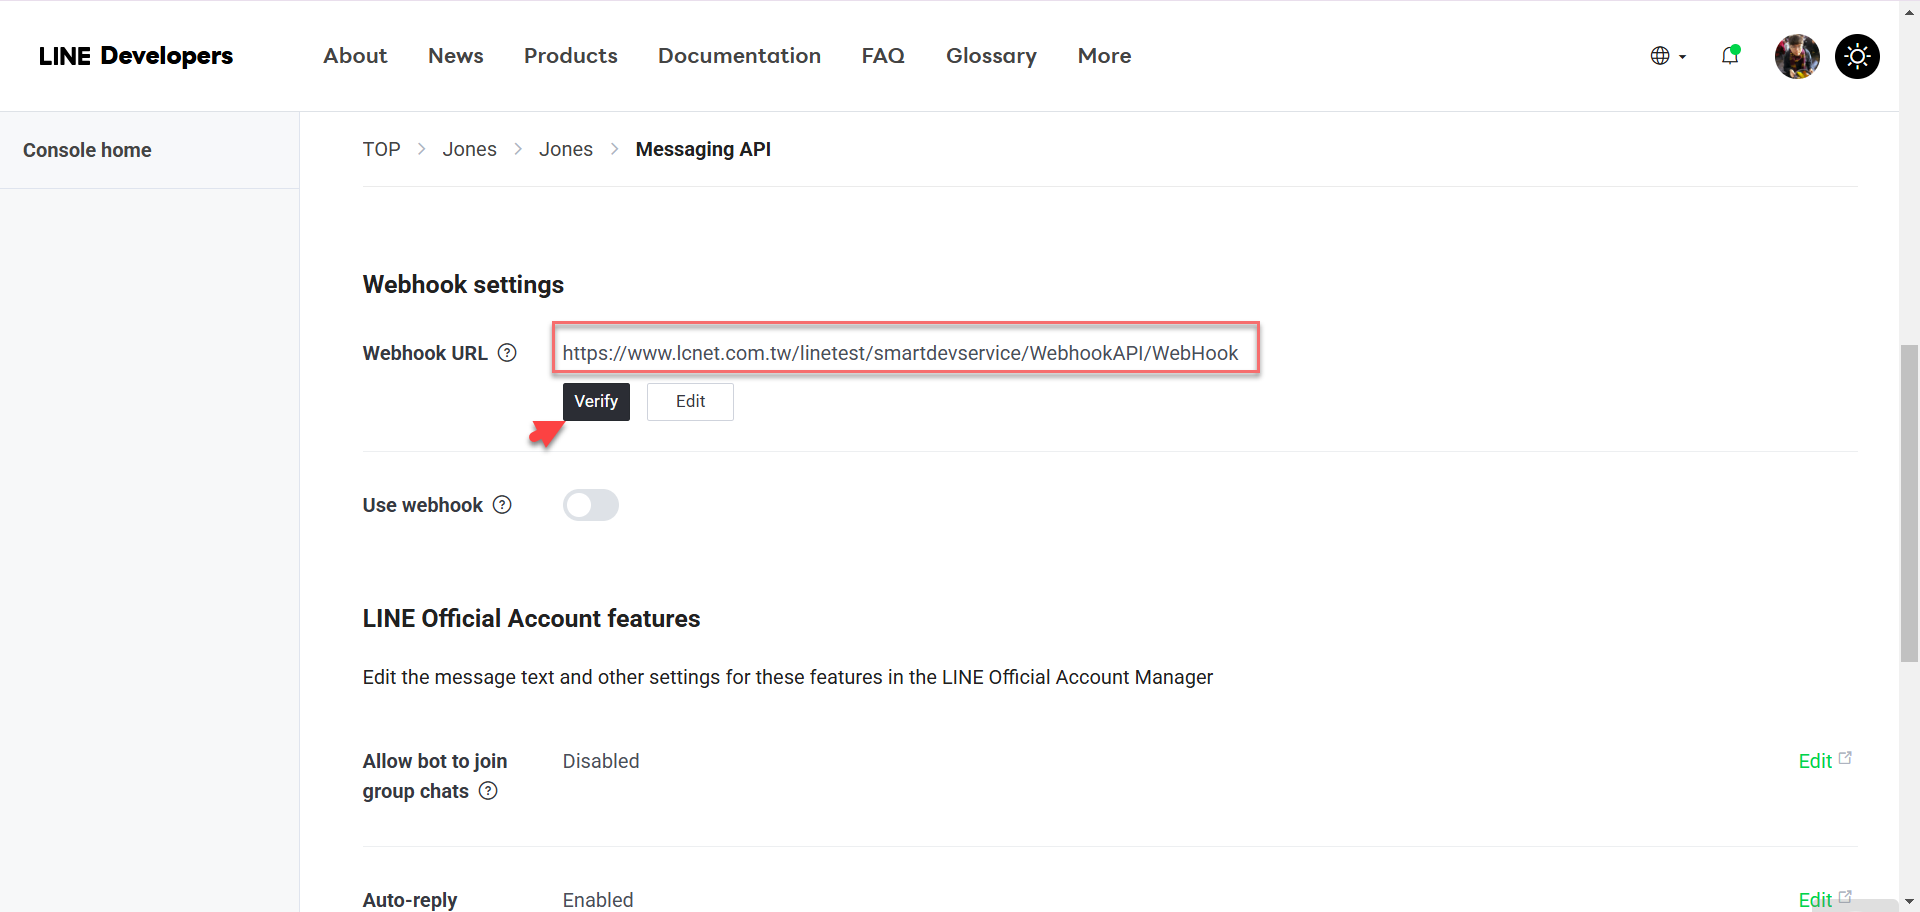Click the Verify webhook button
The image size is (1920, 912).
[596, 401]
